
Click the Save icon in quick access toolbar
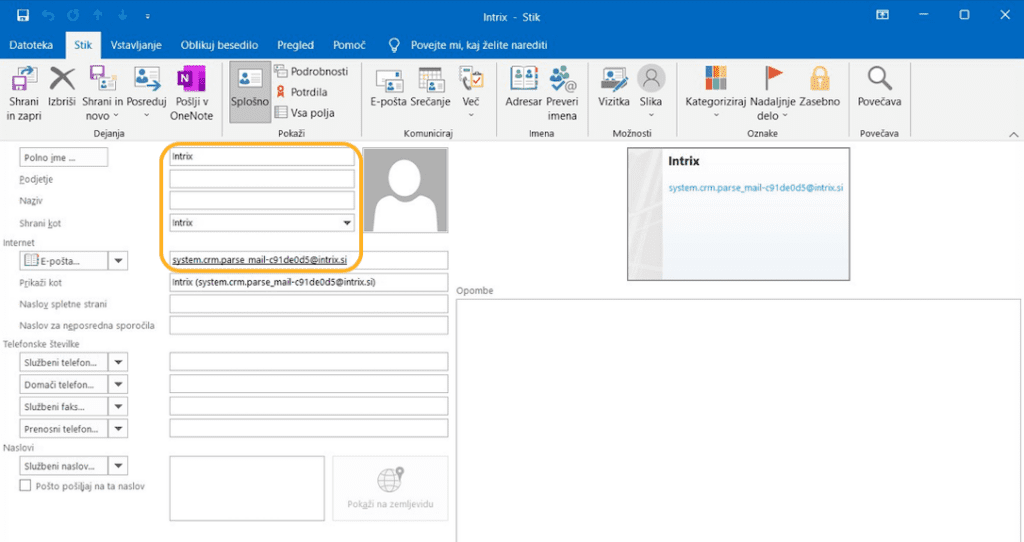coord(23,15)
